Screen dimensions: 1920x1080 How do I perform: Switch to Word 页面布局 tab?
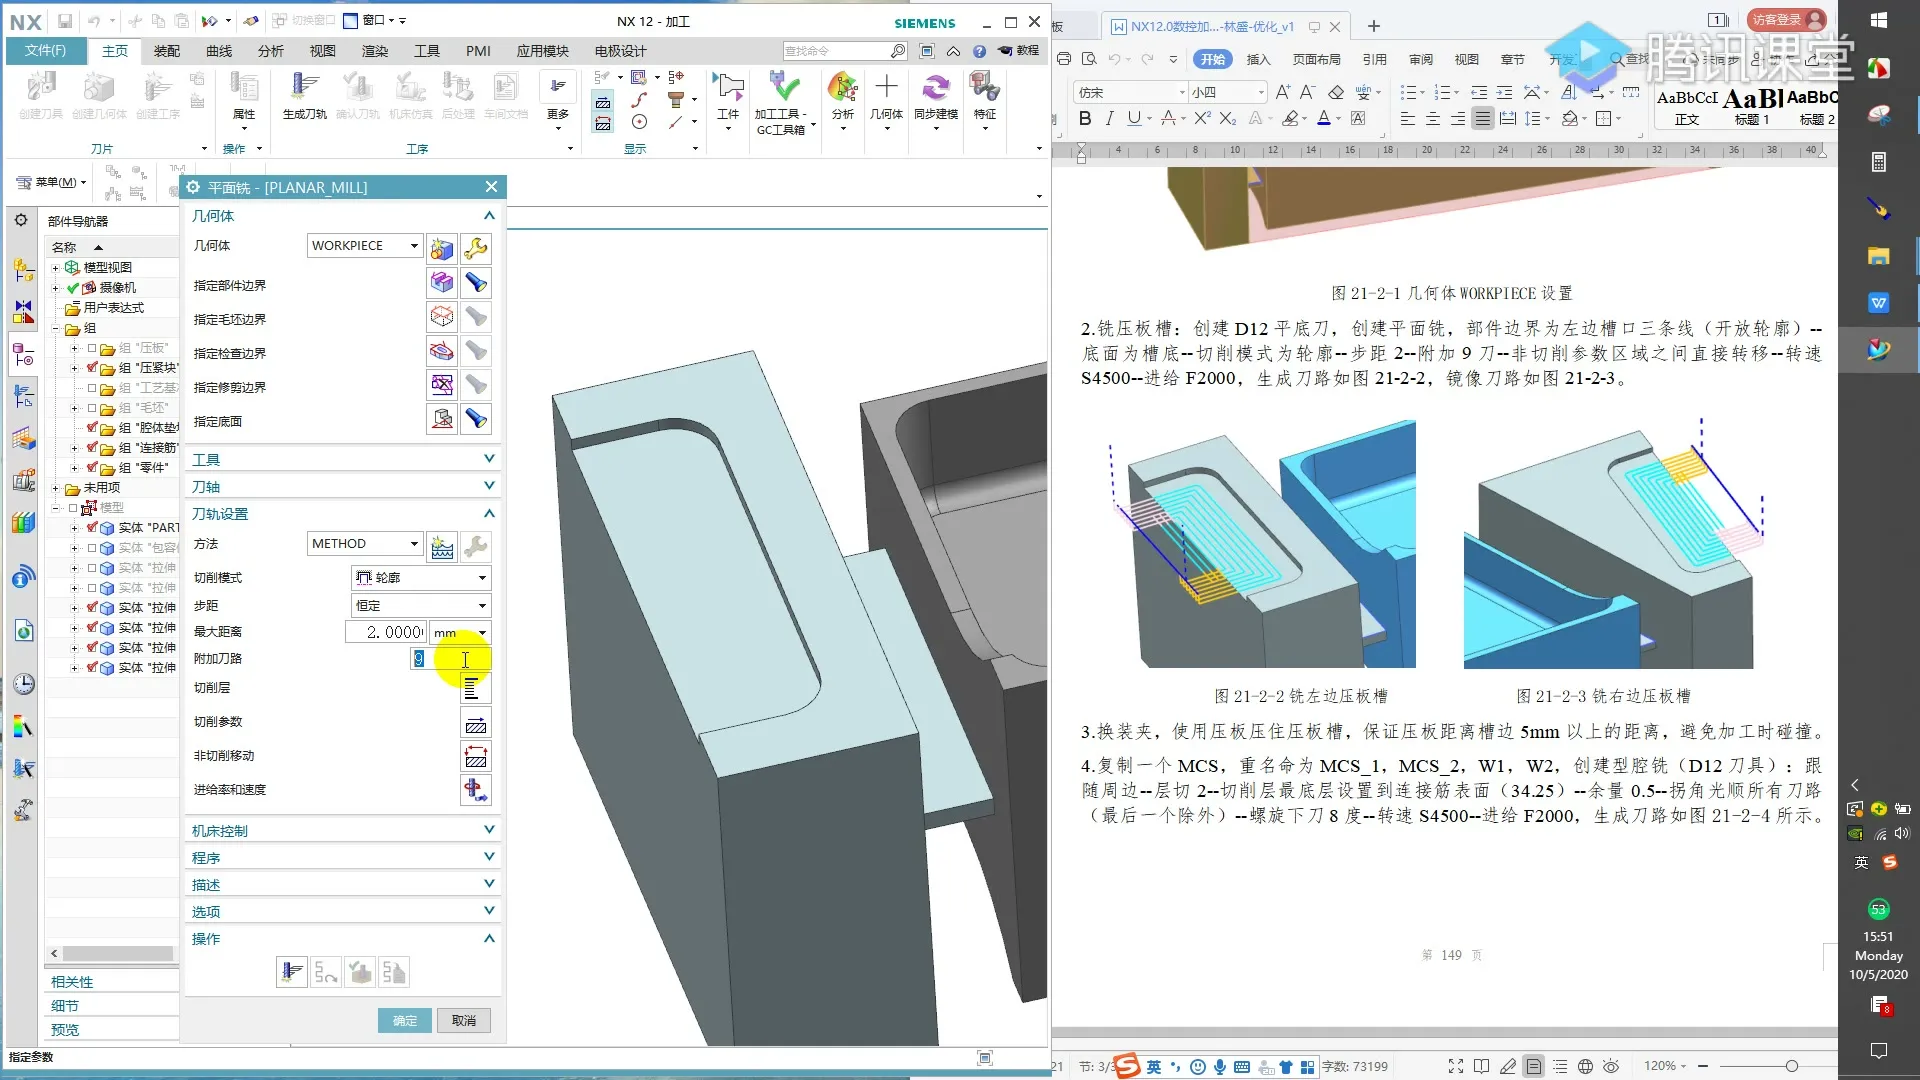(1316, 59)
